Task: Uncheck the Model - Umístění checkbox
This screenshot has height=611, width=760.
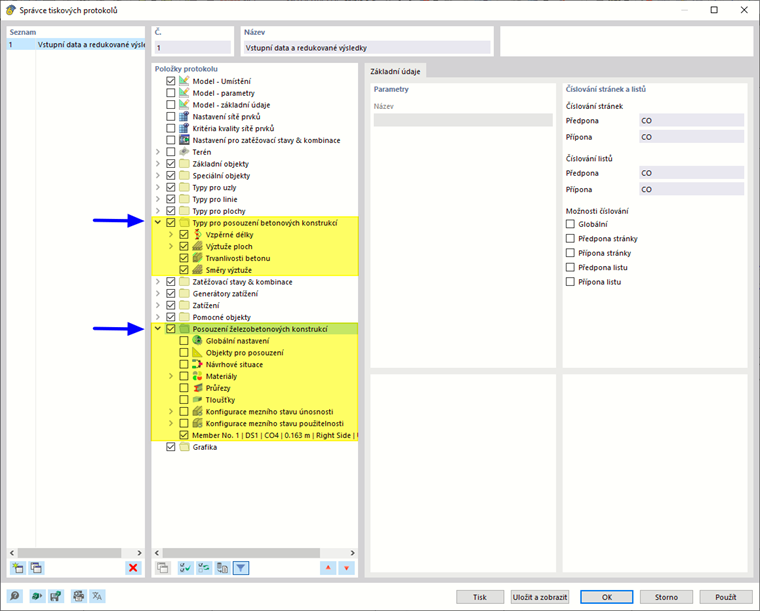Action: (171, 81)
